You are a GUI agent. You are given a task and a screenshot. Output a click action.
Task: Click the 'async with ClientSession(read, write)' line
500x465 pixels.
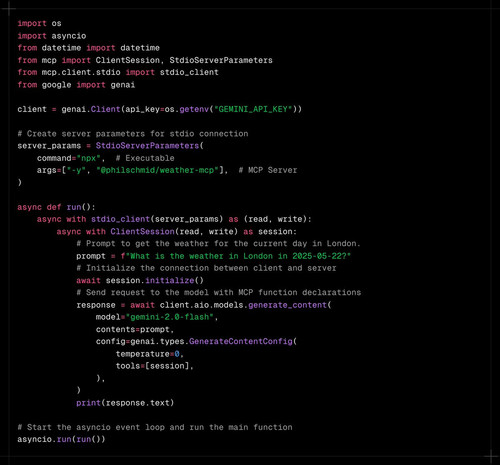click(176, 231)
